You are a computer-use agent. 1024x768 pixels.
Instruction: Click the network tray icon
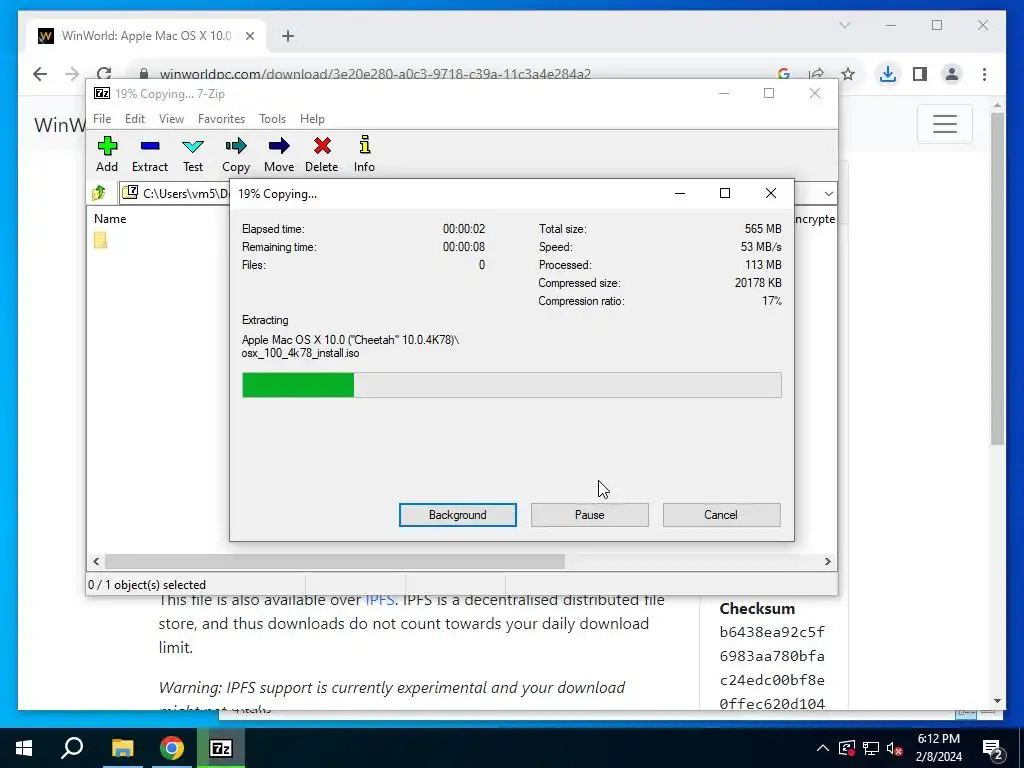871,748
